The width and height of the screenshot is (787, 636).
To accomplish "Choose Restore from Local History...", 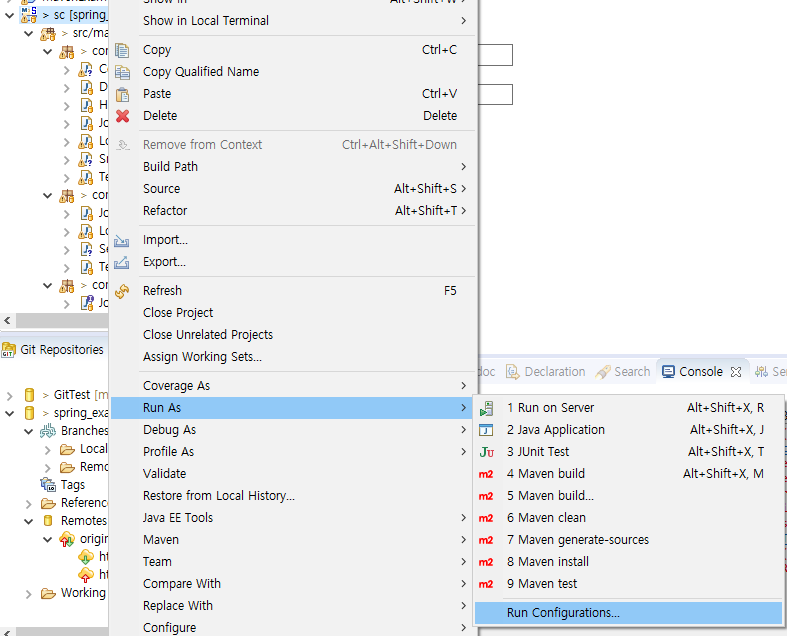I will [x=292, y=496].
